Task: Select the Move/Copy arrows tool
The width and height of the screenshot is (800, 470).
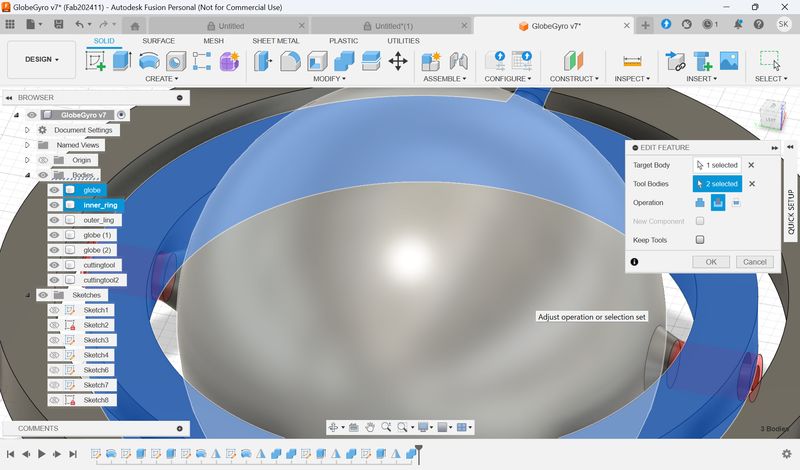Action: [x=397, y=61]
